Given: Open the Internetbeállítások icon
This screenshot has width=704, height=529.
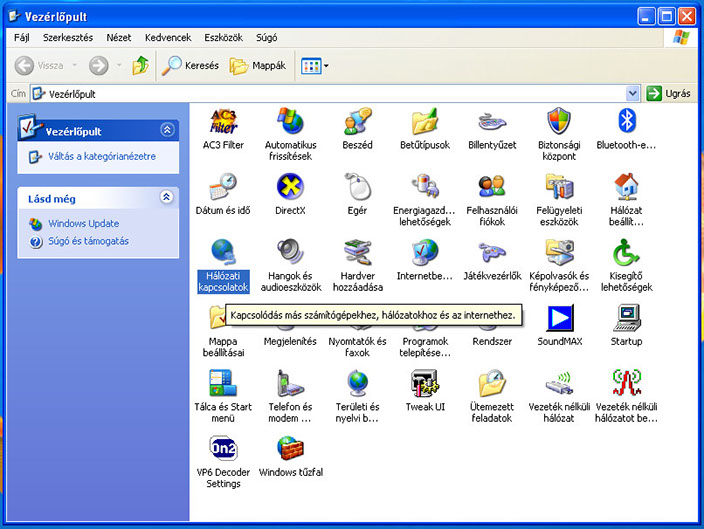Looking at the screenshot, I should point(425,252).
